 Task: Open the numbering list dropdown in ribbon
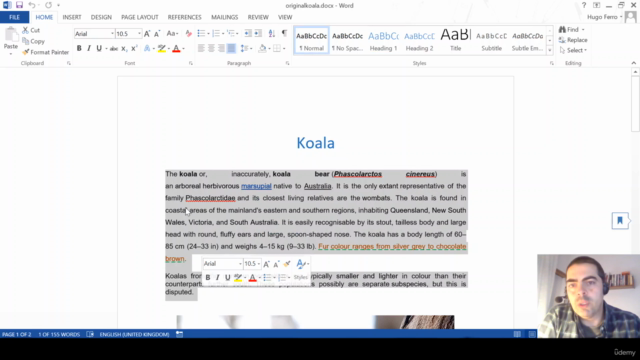(x=223, y=34)
